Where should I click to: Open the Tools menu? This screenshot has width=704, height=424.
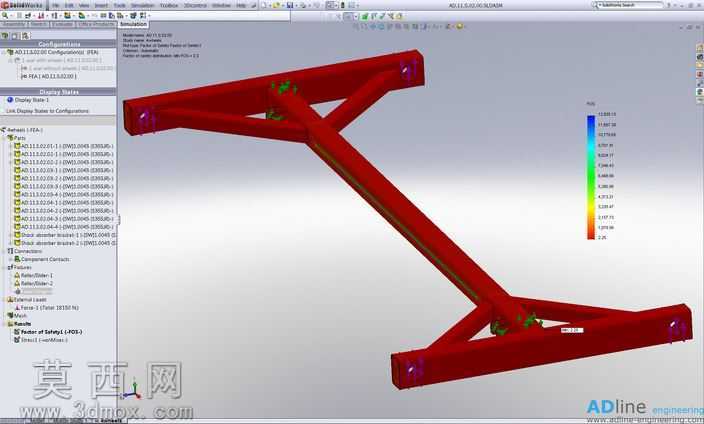119,5
